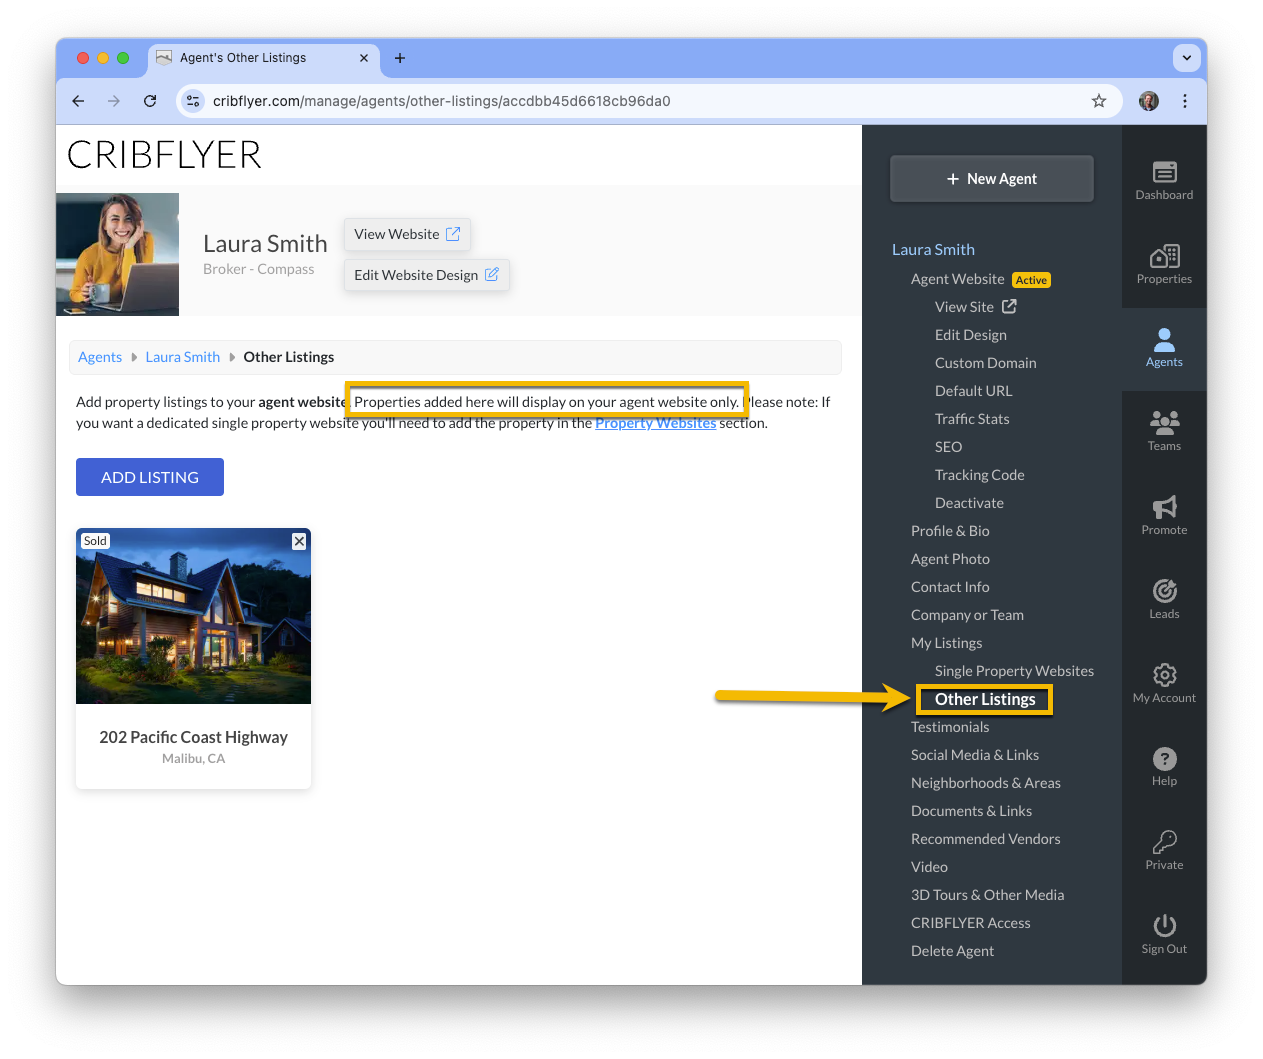Select Delete Agent menu item

pyautogui.click(x=952, y=951)
